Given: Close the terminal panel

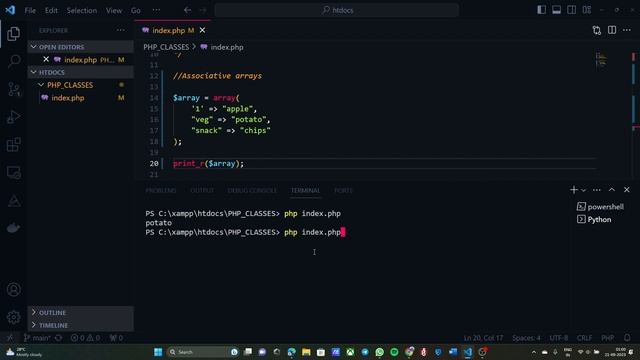Looking at the screenshot, I should click(x=627, y=190).
